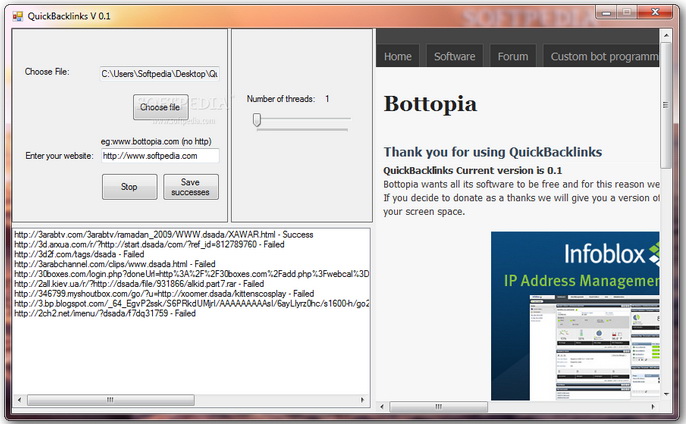
Task: Maximize the QuickBacklinks window
Action: point(627,13)
